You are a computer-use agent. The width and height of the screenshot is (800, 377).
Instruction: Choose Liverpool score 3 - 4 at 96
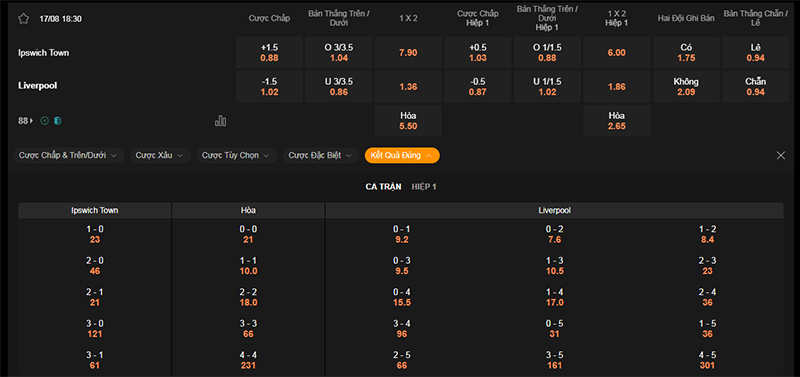coord(402,329)
